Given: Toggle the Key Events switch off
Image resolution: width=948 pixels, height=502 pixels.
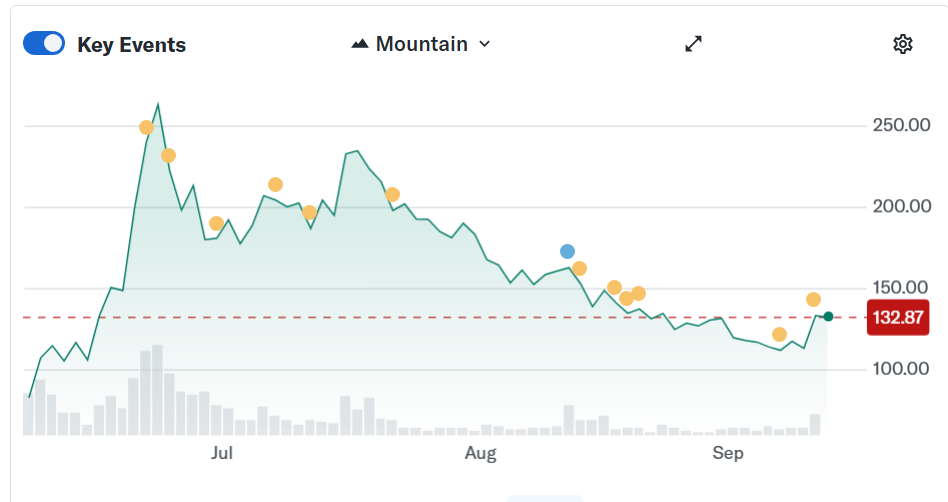Looking at the screenshot, I should 44,44.
